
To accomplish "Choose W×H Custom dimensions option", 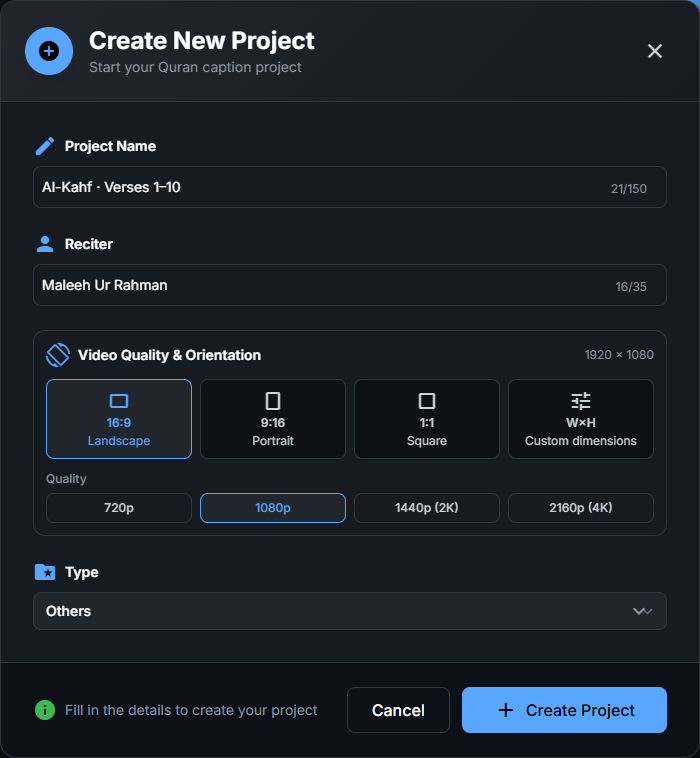I will (581, 419).
